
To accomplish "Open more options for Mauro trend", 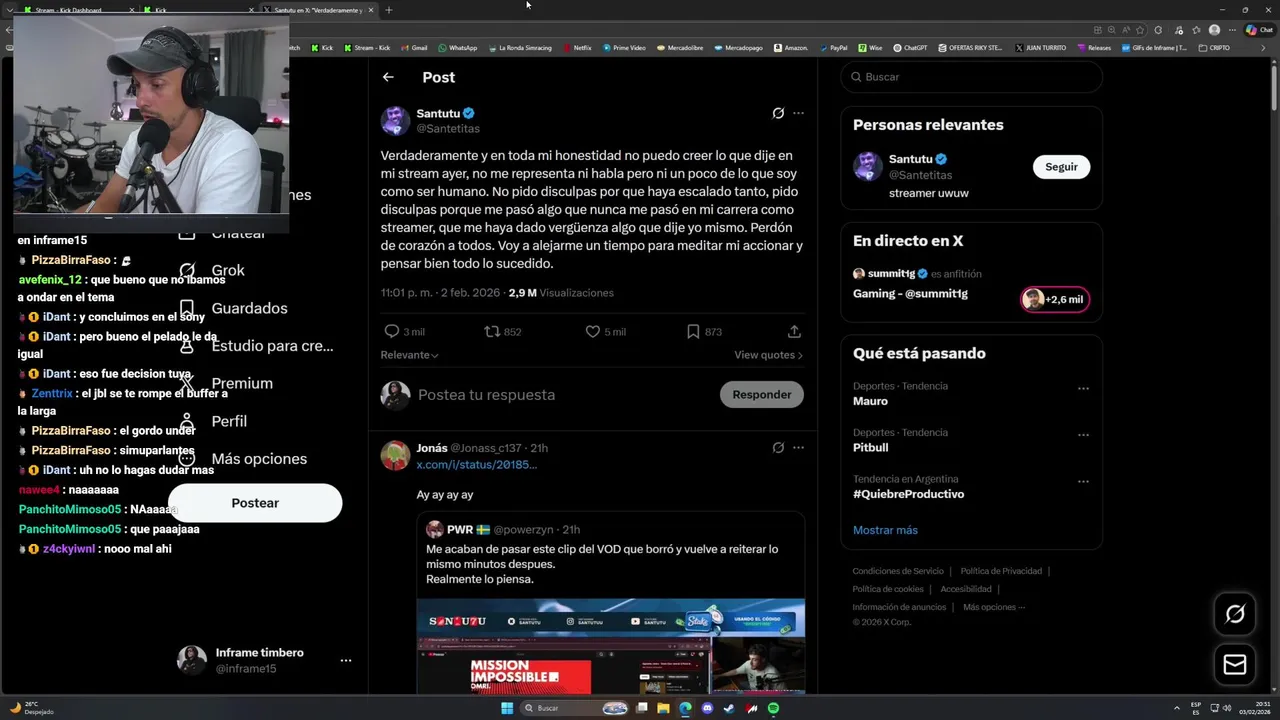I will pos(1083,389).
